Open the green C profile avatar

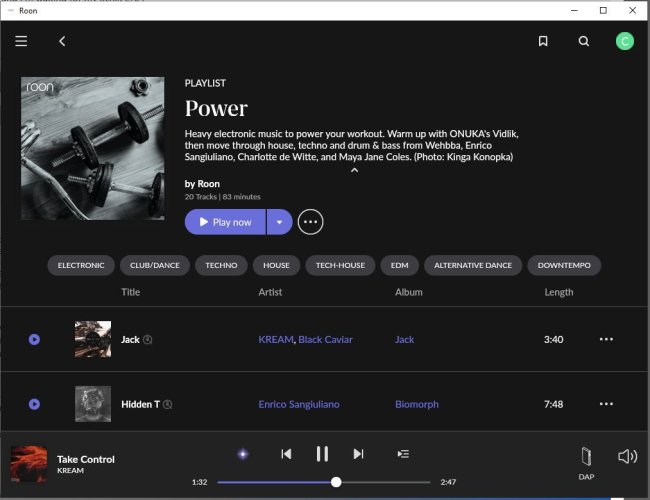click(625, 41)
